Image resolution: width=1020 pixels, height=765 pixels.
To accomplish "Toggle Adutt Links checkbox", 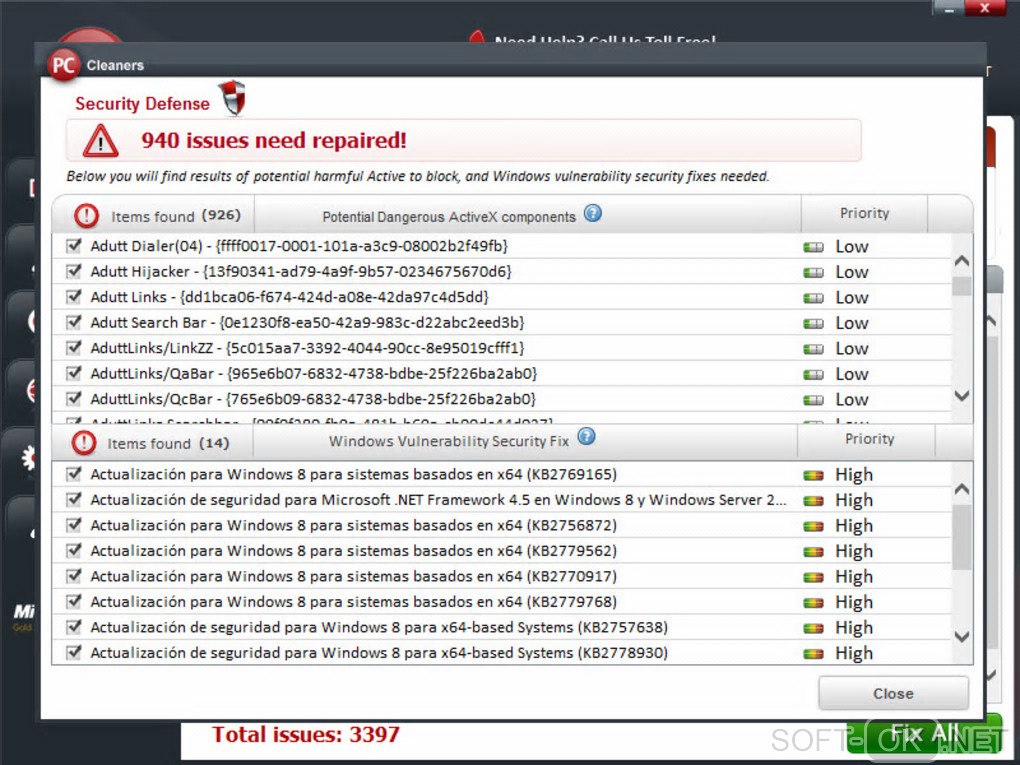I will (74, 296).
